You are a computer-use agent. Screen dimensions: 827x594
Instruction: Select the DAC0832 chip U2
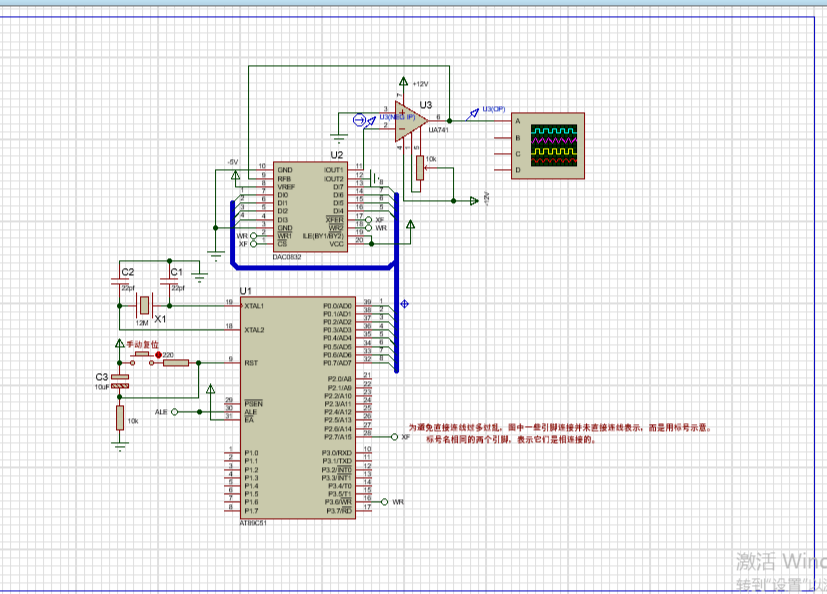(310, 206)
